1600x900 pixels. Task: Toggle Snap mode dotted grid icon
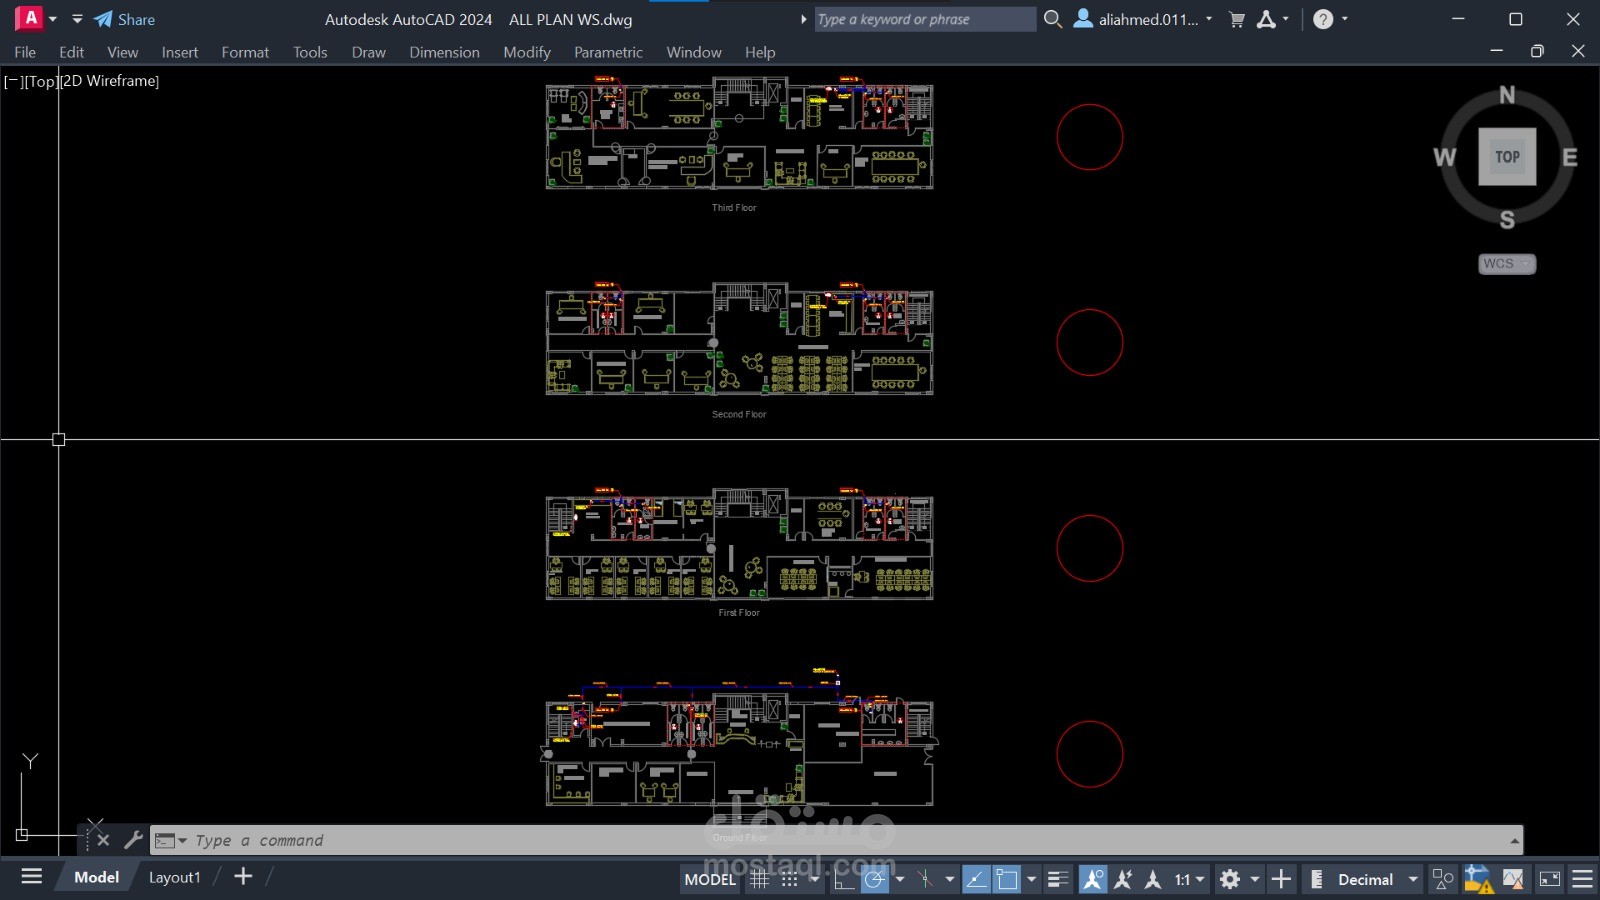[790, 880]
